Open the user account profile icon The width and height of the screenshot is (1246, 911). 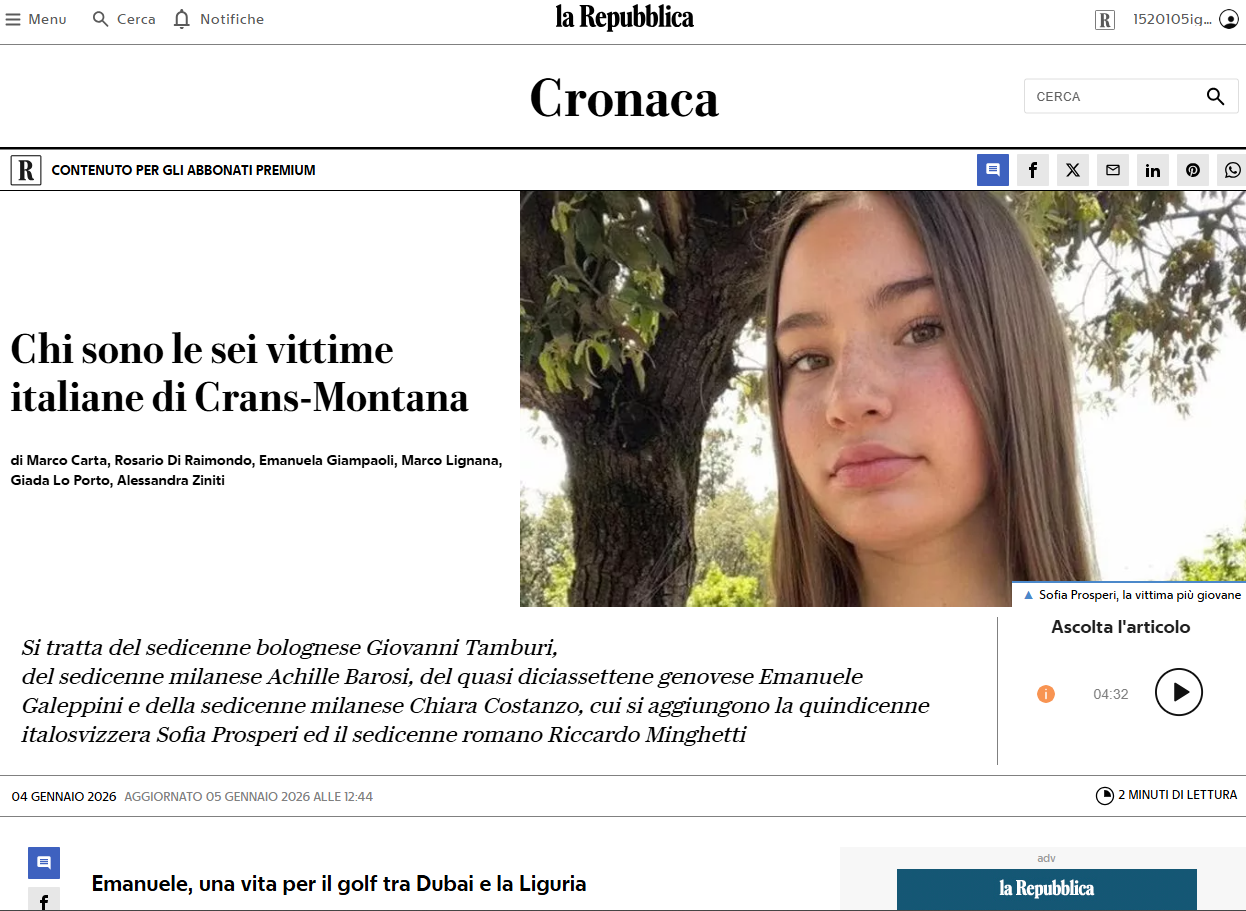1228,19
